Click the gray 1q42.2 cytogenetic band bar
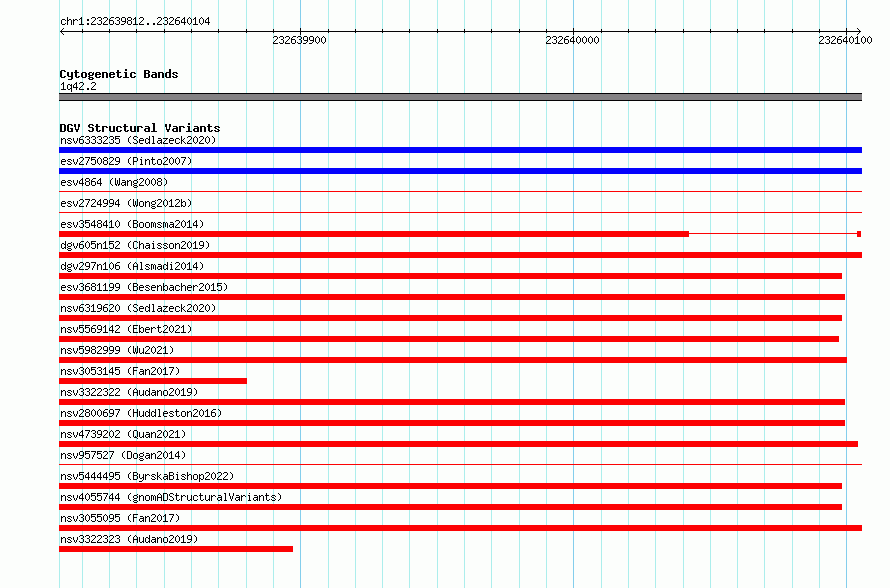Viewport: 890px width, 588px height. click(x=460, y=97)
